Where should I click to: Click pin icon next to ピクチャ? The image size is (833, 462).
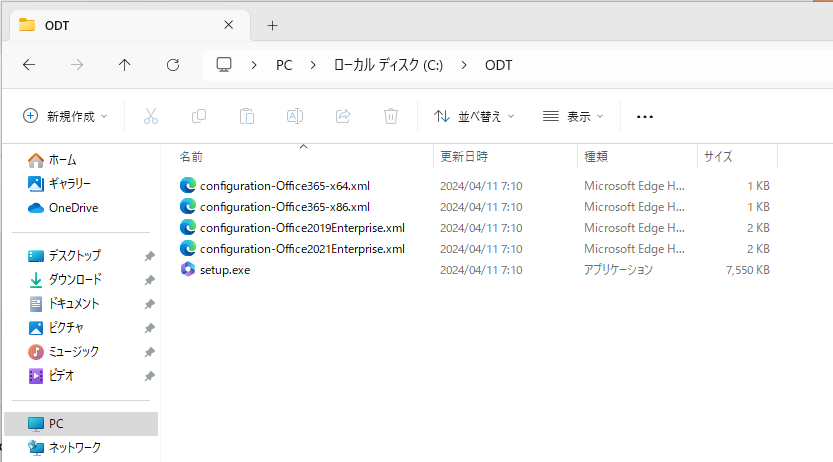pyautogui.click(x=149, y=328)
